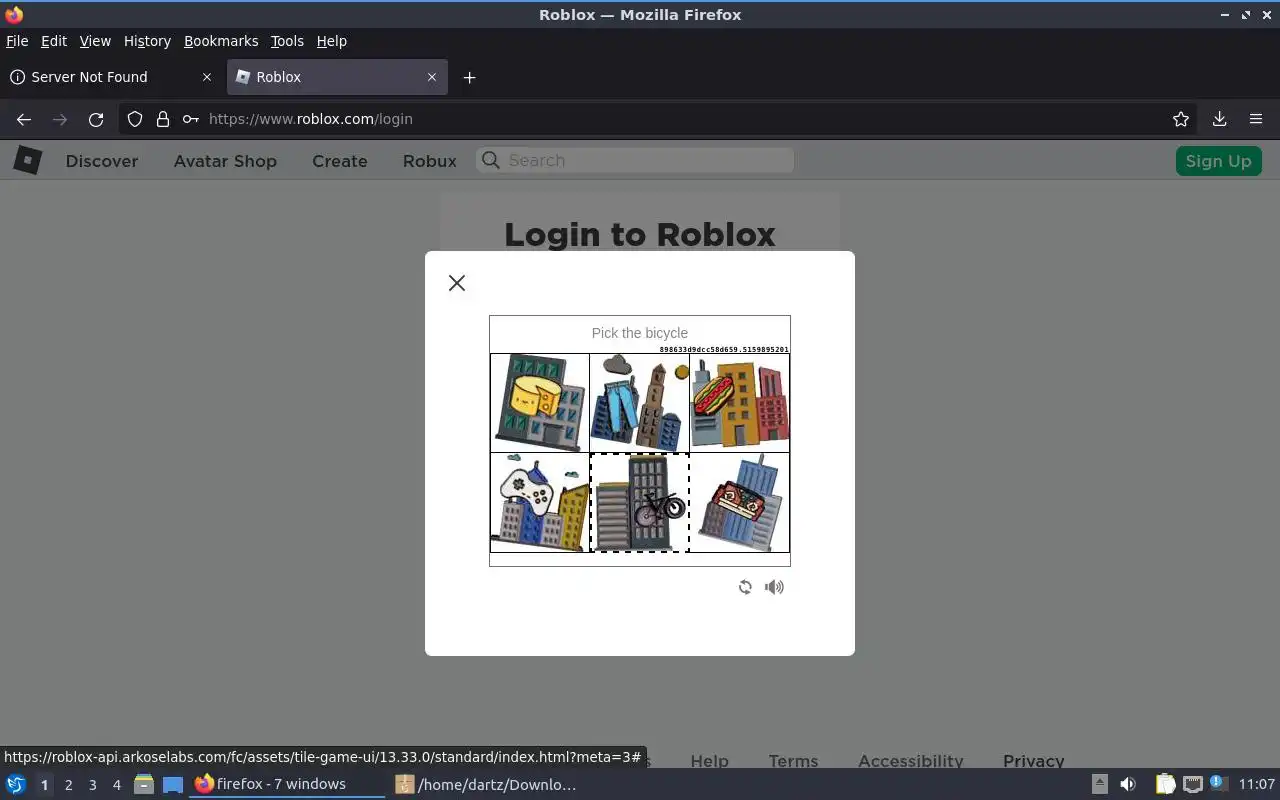Image resolution: width=1280 pixels, height=800 pixels.
Task: Click the green Sign Up button
Action: click(x=1218, y=161)
